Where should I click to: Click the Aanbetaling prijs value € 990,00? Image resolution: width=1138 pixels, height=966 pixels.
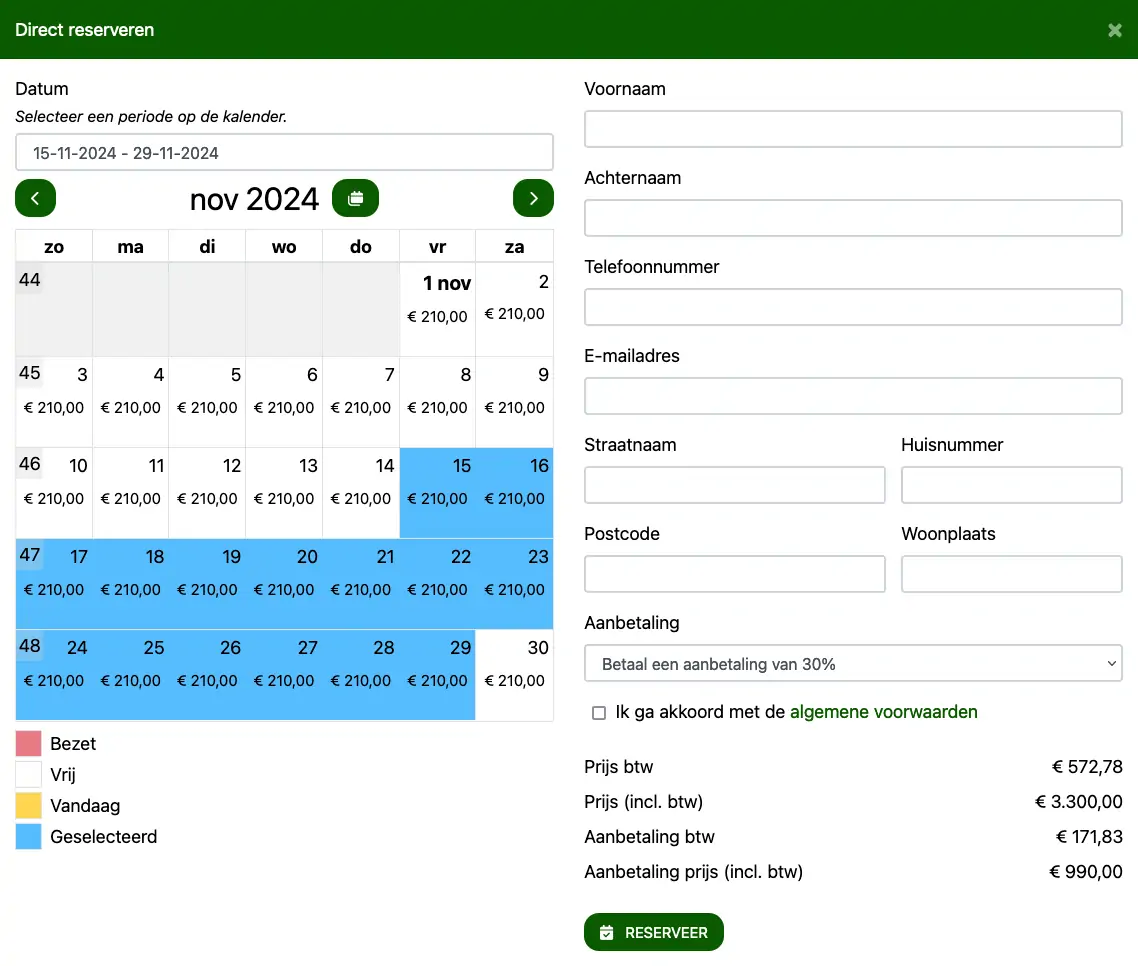[1086, 872]
